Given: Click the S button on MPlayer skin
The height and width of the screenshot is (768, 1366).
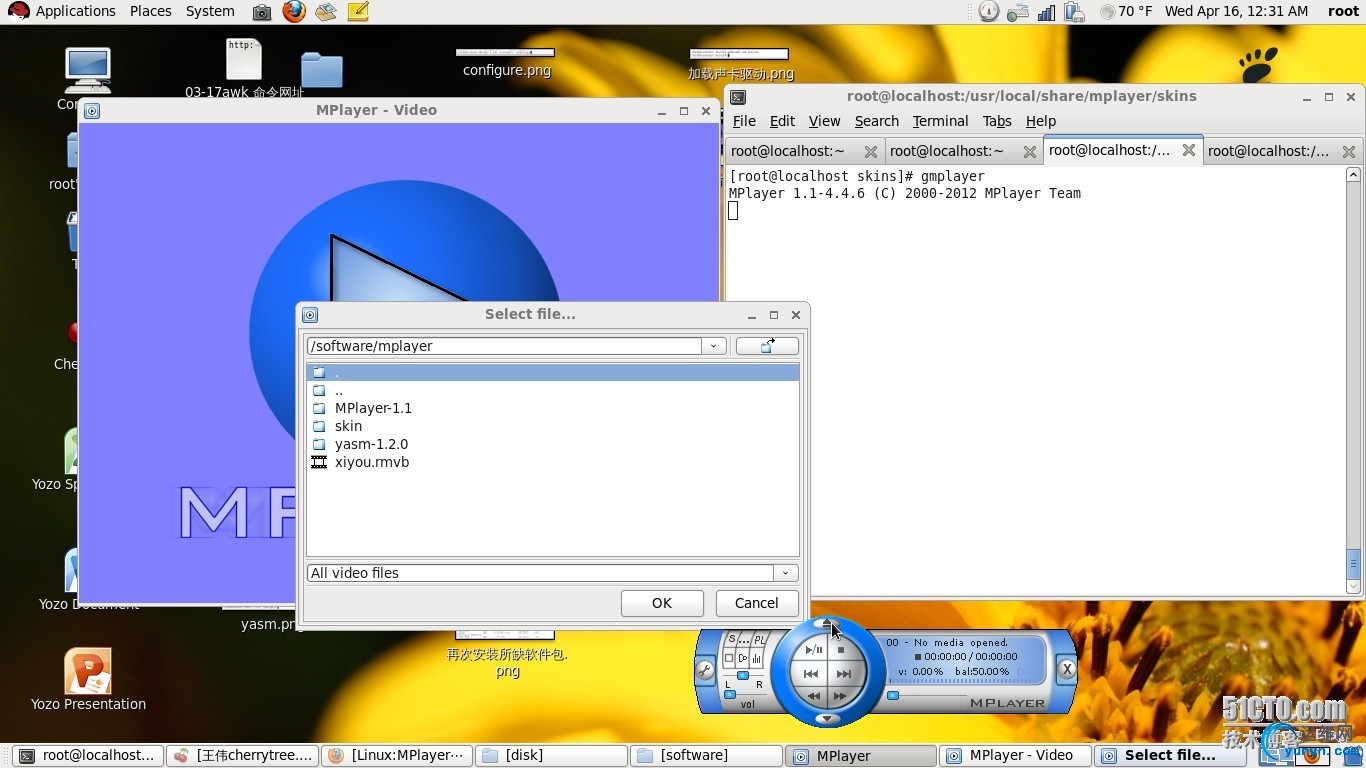Looking at the screenshot, I should coord(732,639).
